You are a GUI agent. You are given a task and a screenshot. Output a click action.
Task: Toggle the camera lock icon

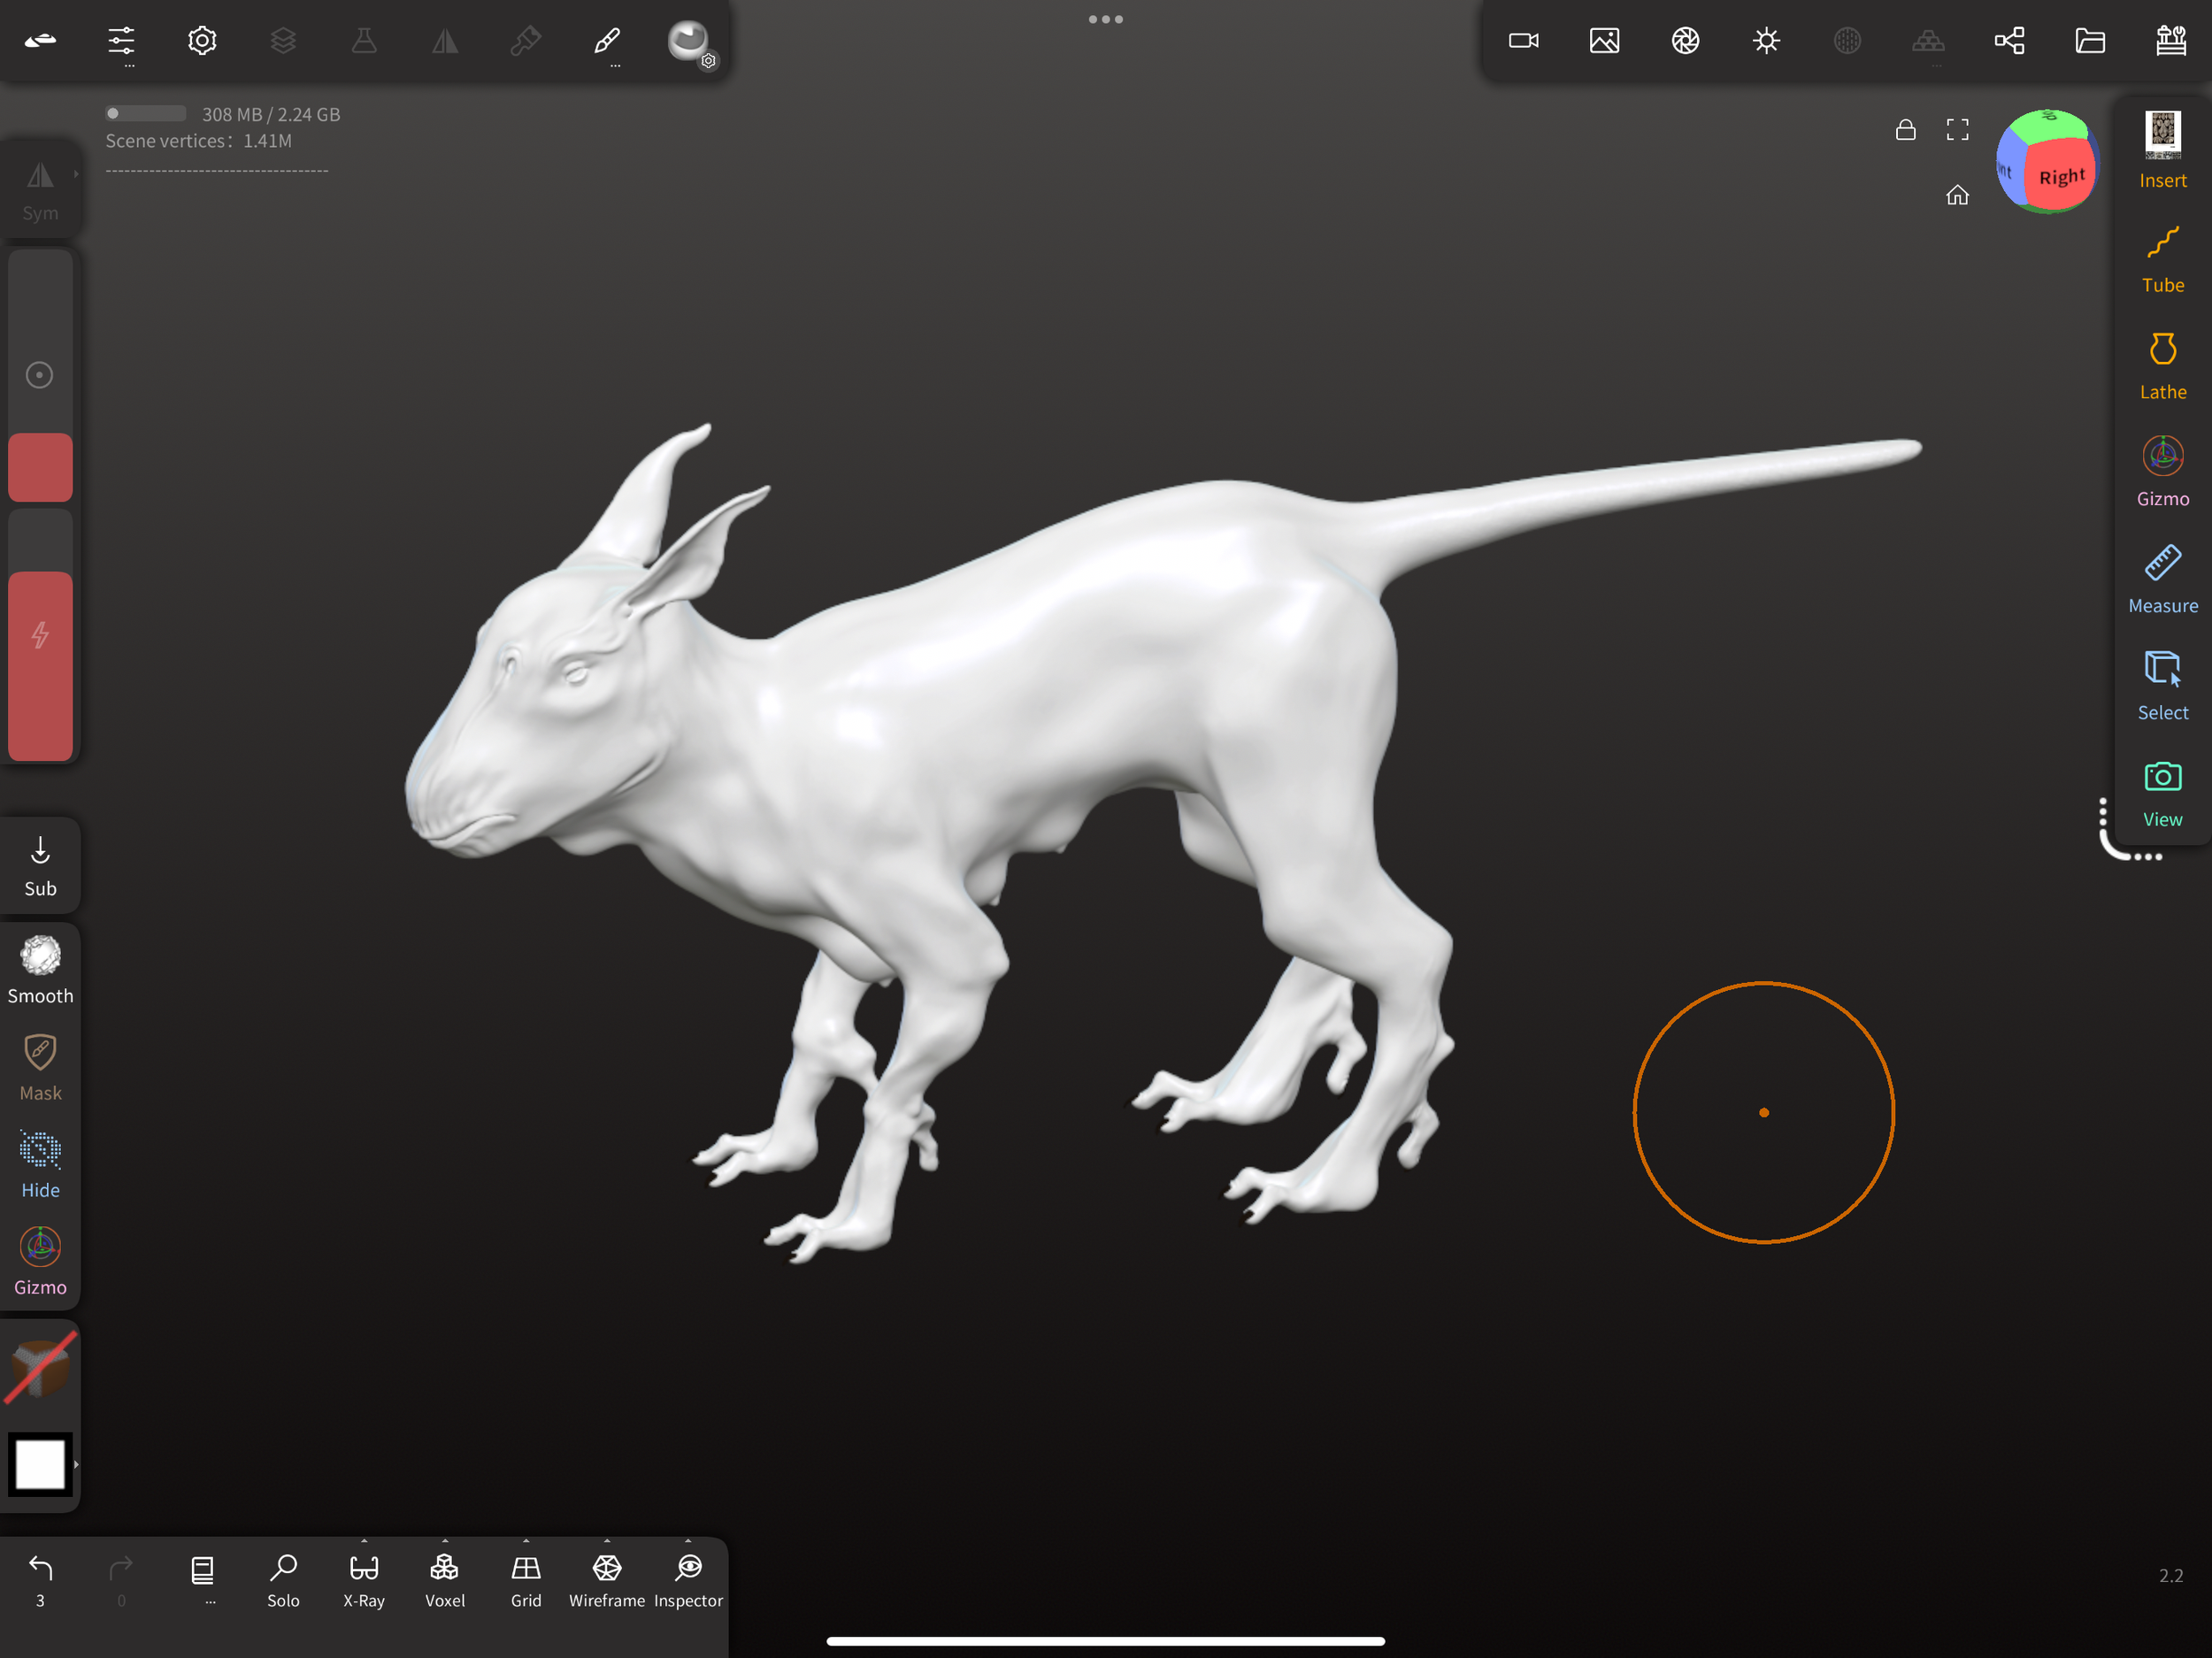(x=1905, y=130)
